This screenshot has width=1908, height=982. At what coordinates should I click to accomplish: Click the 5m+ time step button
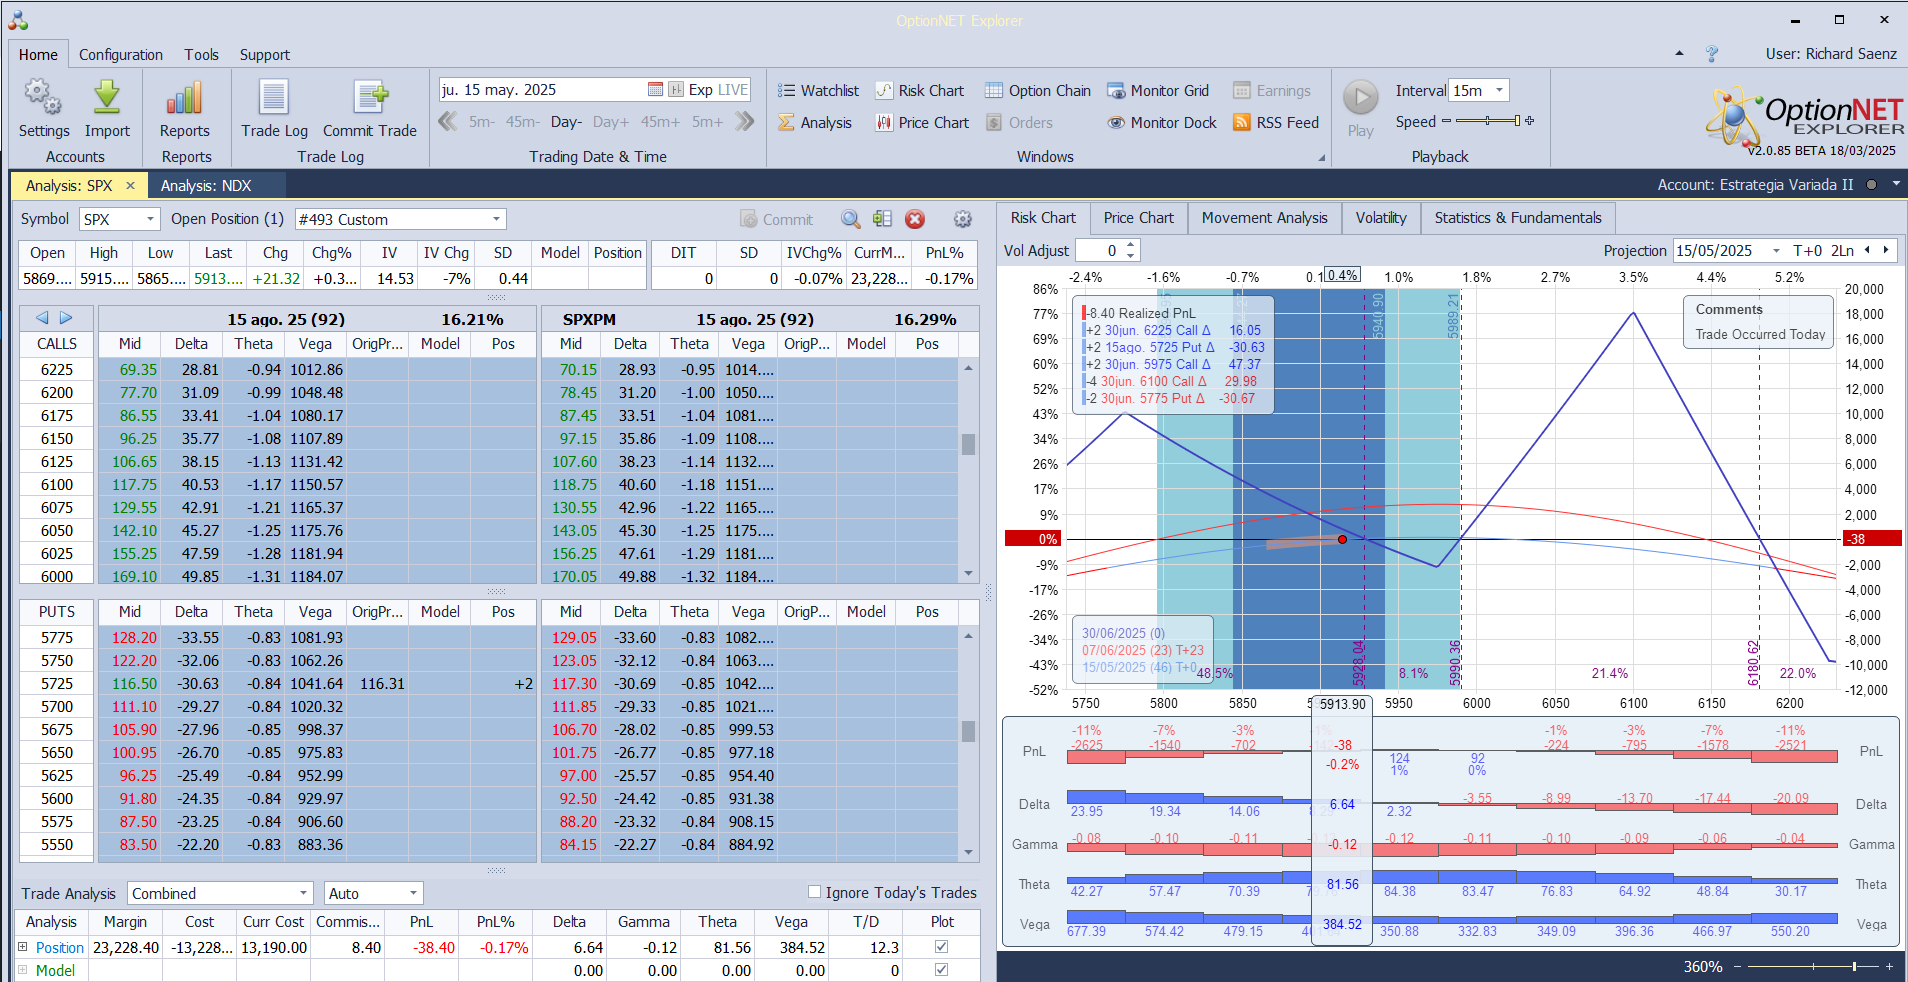coord(707,122)
